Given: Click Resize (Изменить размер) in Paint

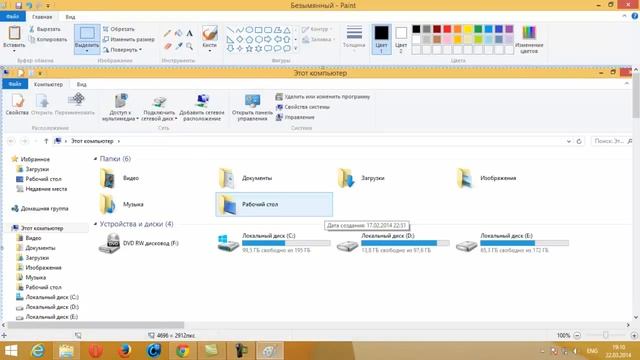Looking at the screenshot, I should pyautogui.click(x=129, y=40).
